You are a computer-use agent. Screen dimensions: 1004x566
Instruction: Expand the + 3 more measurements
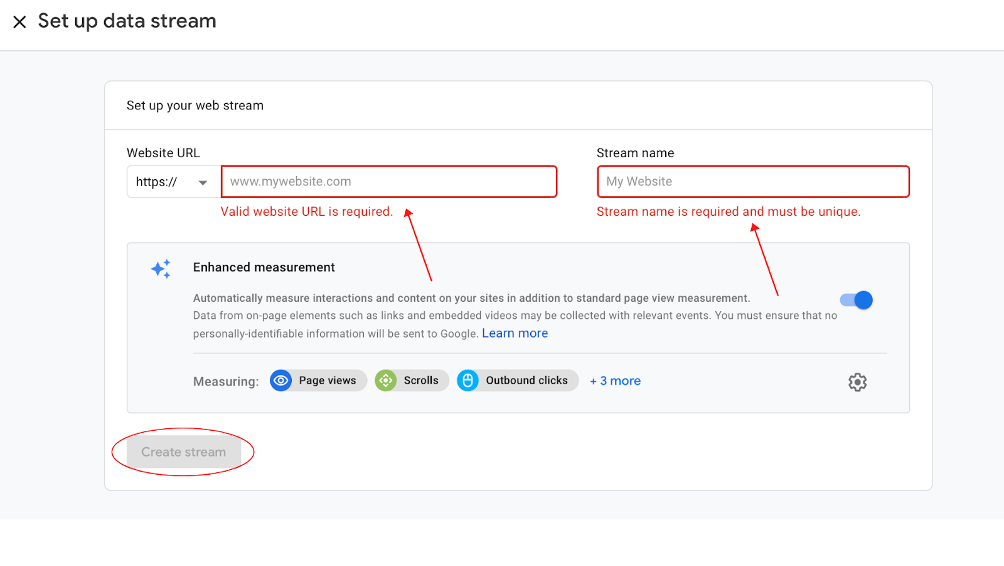pos(615,381)
